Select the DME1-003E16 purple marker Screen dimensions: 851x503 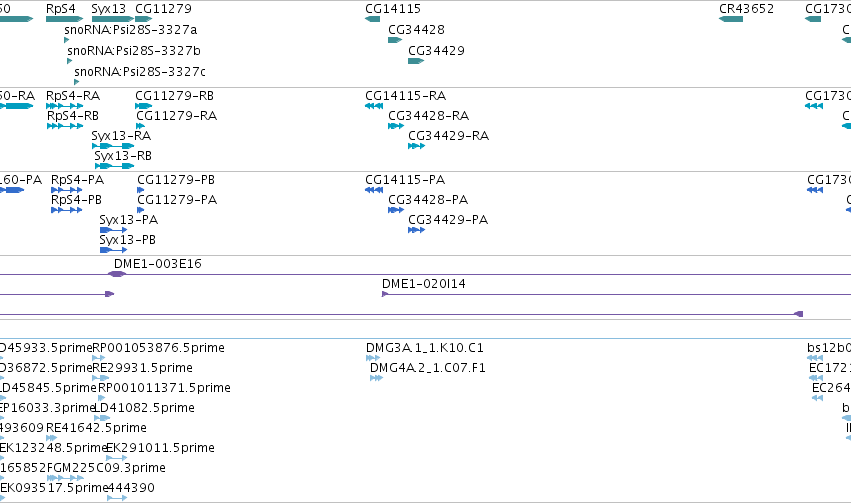coord(117,274)
